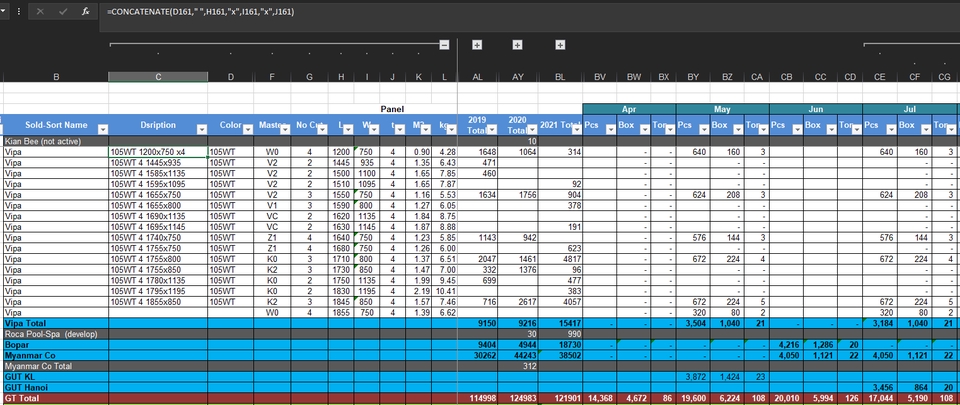
Task: Click the Jun month header cell
Action: coord(816,109)
